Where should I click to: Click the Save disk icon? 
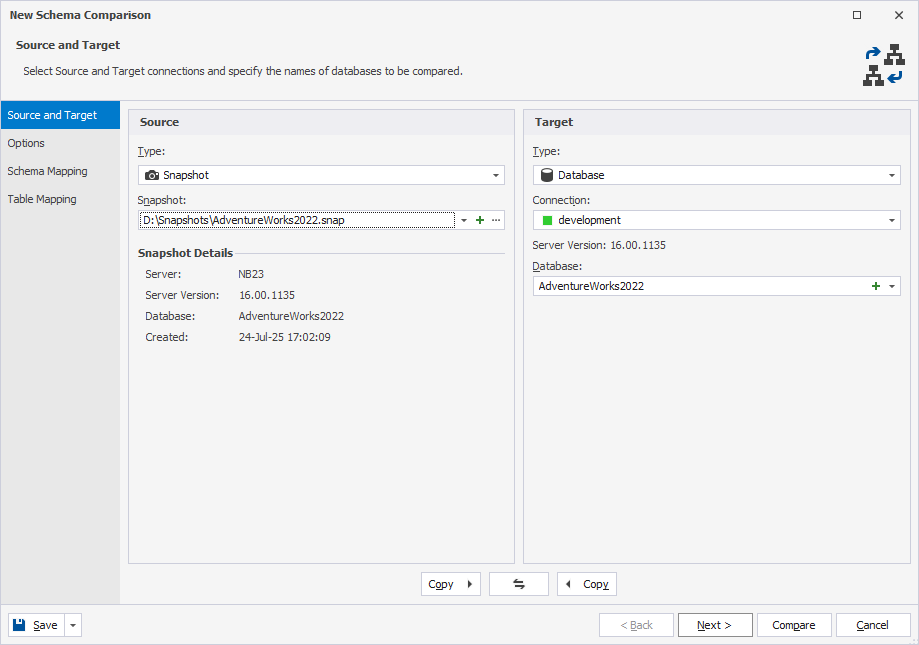click(x=18, y=624)
